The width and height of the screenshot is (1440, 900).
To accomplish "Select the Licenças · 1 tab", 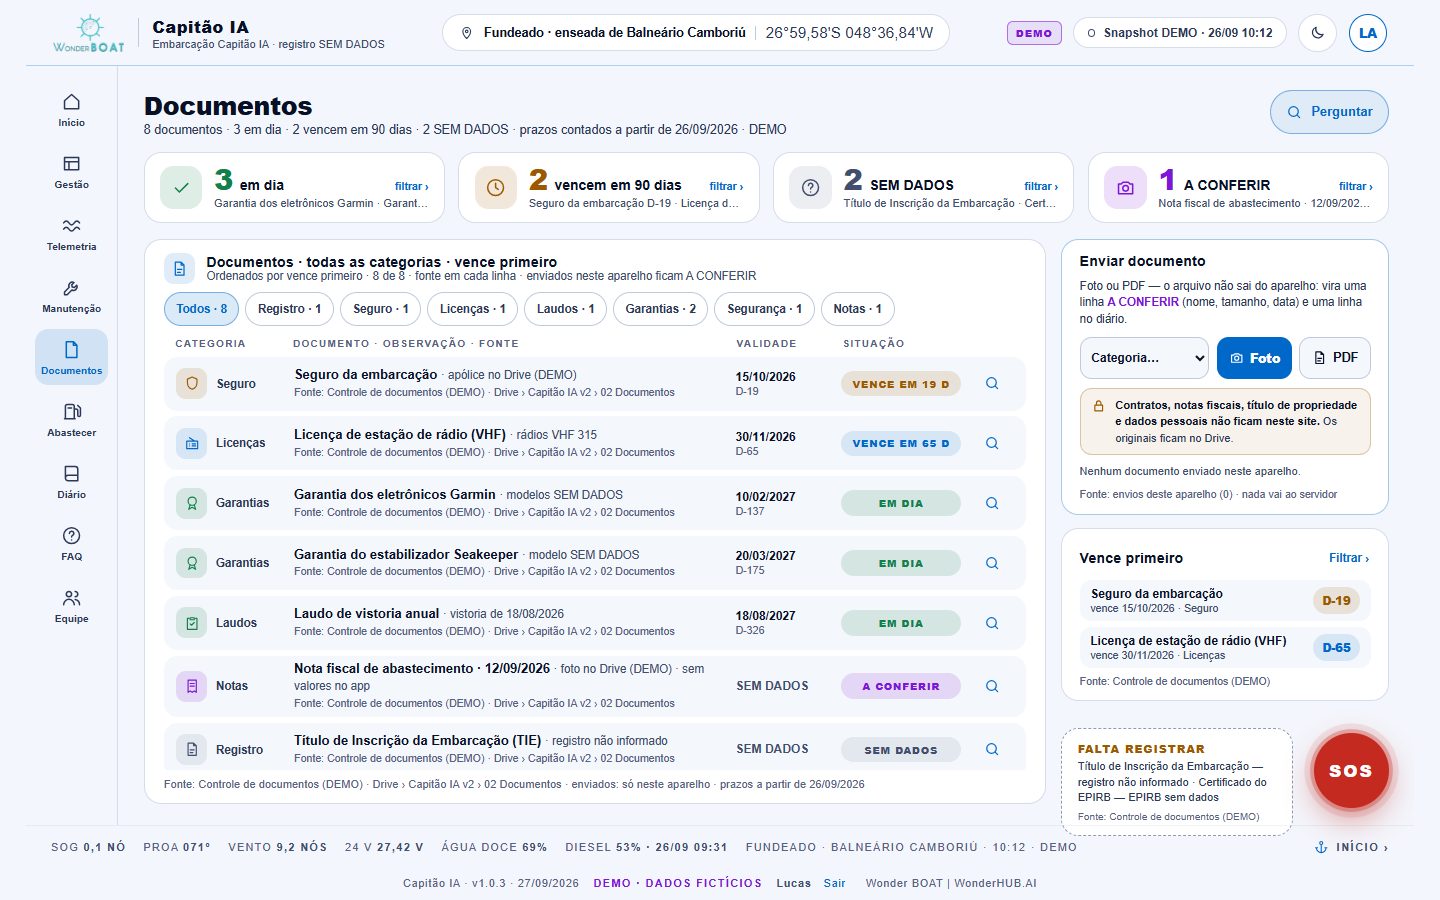I will click(473, 309).
